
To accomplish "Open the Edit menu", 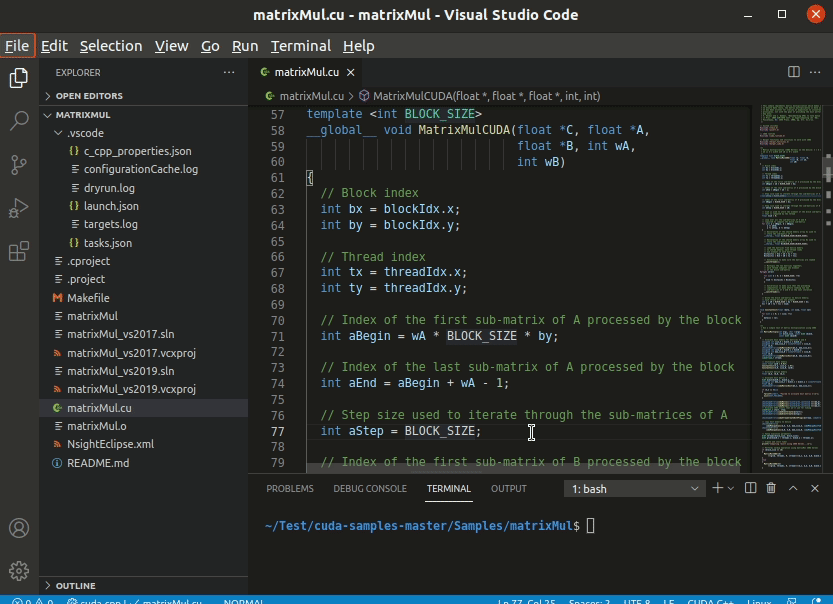I will [x=54, y=46].
